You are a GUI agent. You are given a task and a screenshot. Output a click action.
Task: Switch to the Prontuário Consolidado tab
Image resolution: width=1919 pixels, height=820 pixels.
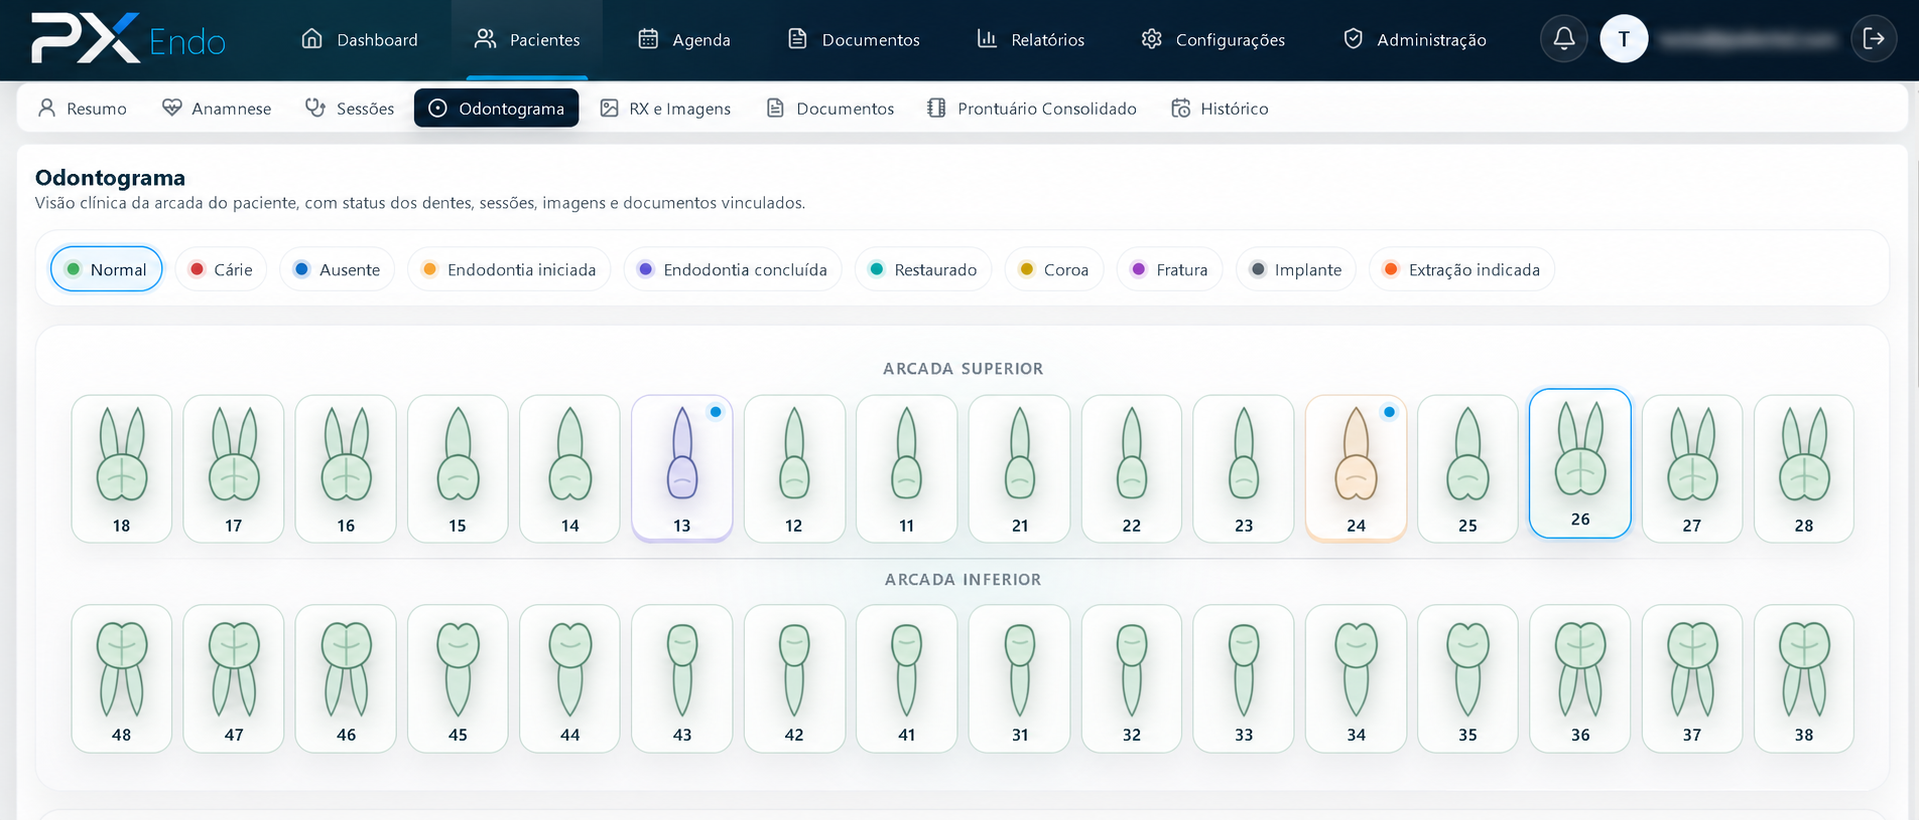(x=1031, y=108)
